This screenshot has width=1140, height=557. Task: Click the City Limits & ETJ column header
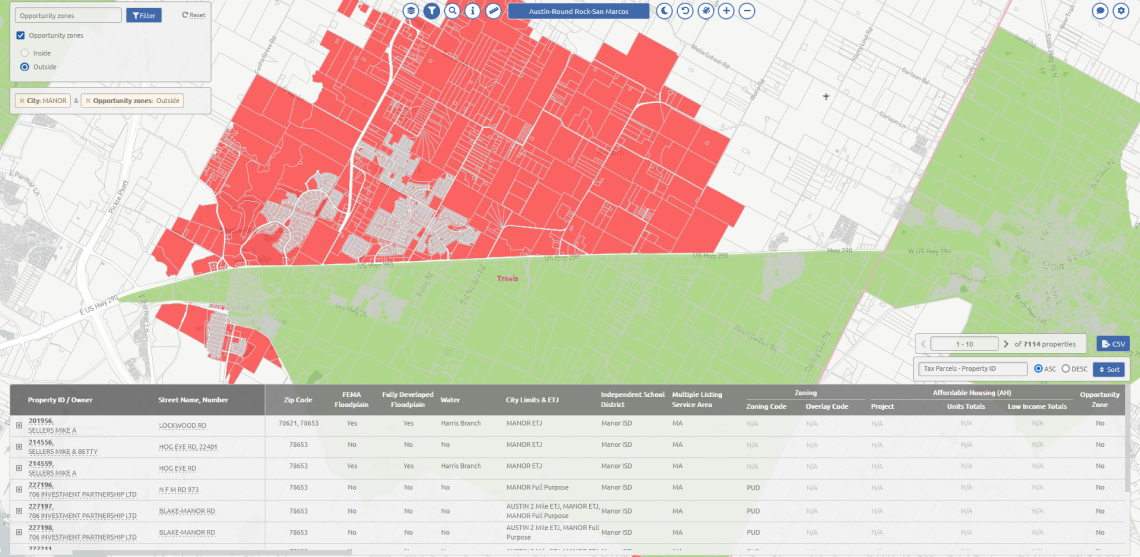534,400
